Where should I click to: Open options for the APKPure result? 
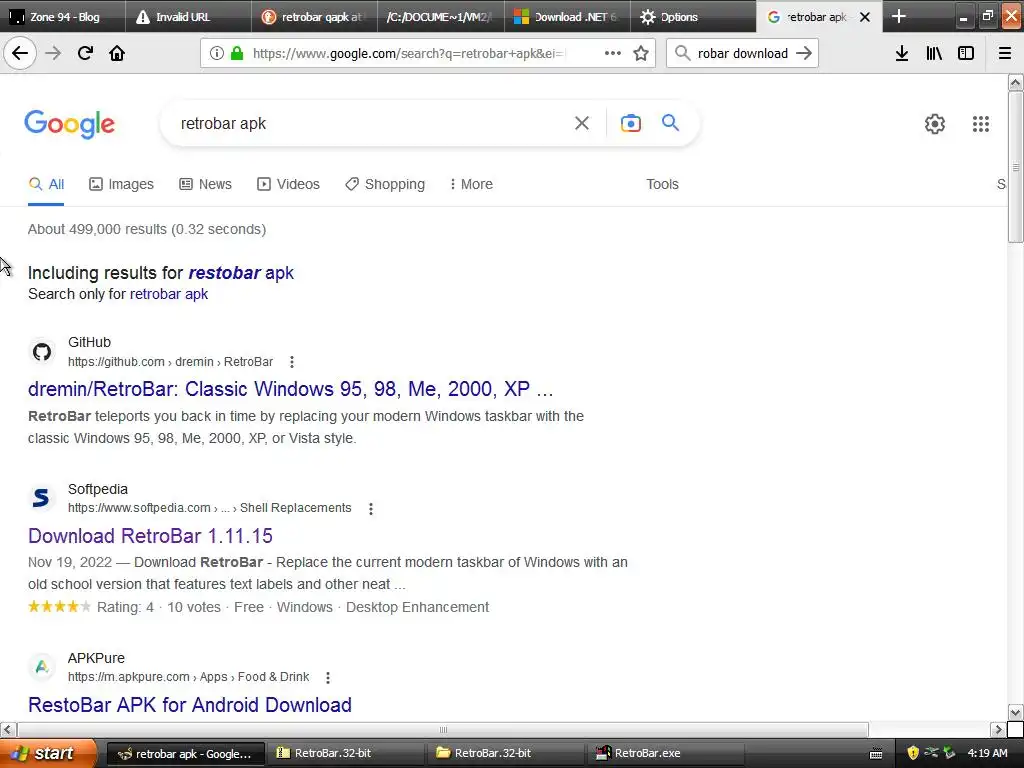click(x=328, y=678)
